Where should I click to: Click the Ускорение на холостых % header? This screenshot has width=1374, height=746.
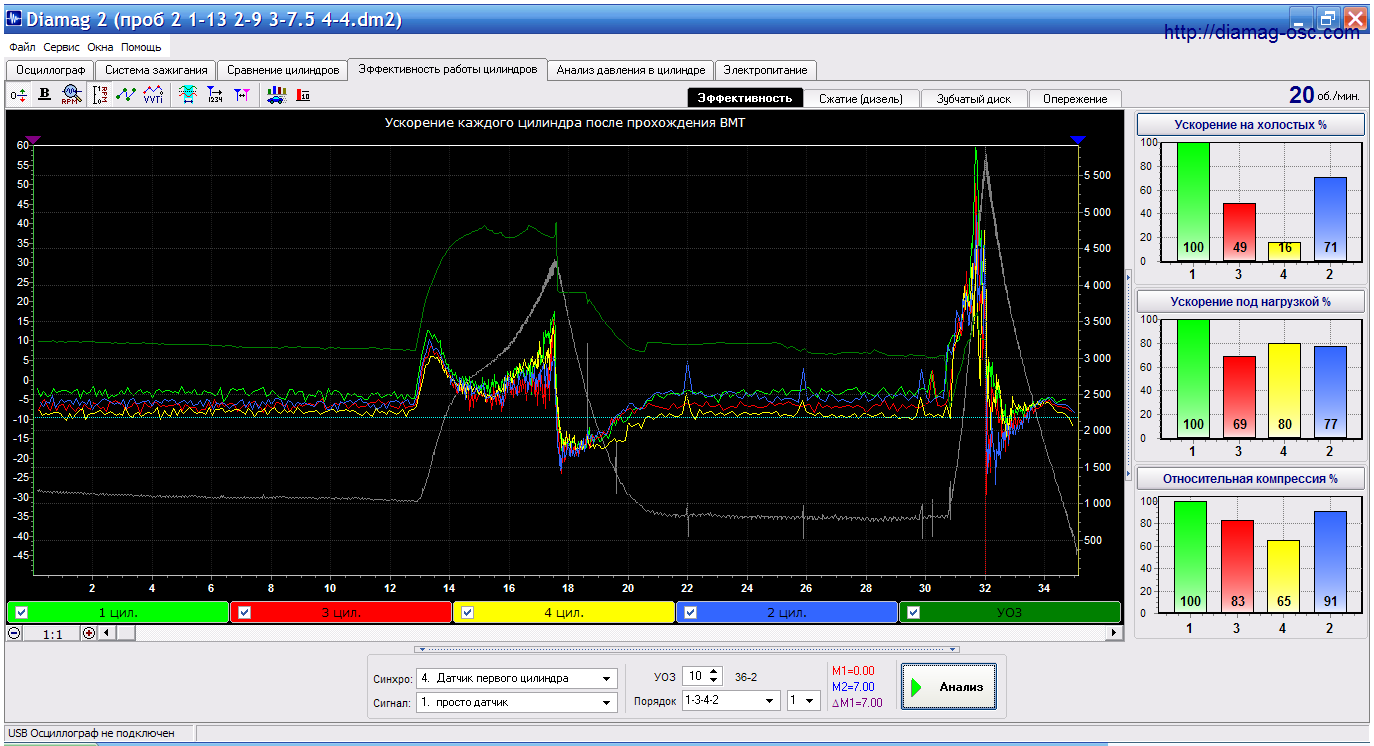[x=1250, y=124]
